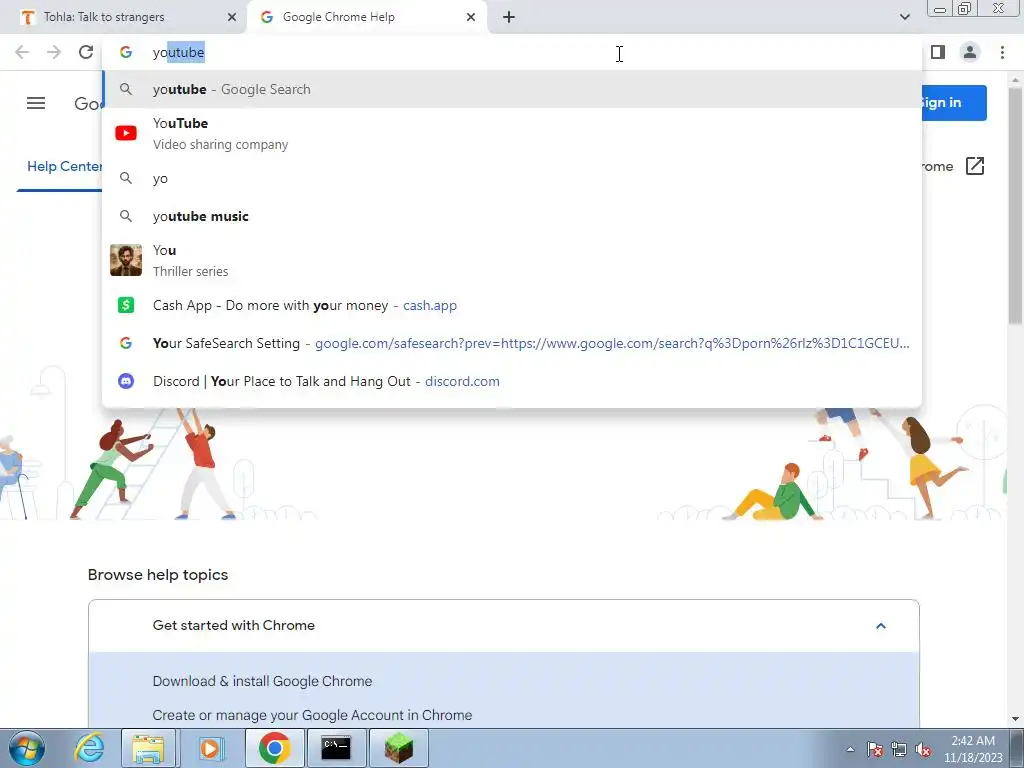Open Download & install Google Chrome link
The image size is (1024, 768).
pos(263,681)
